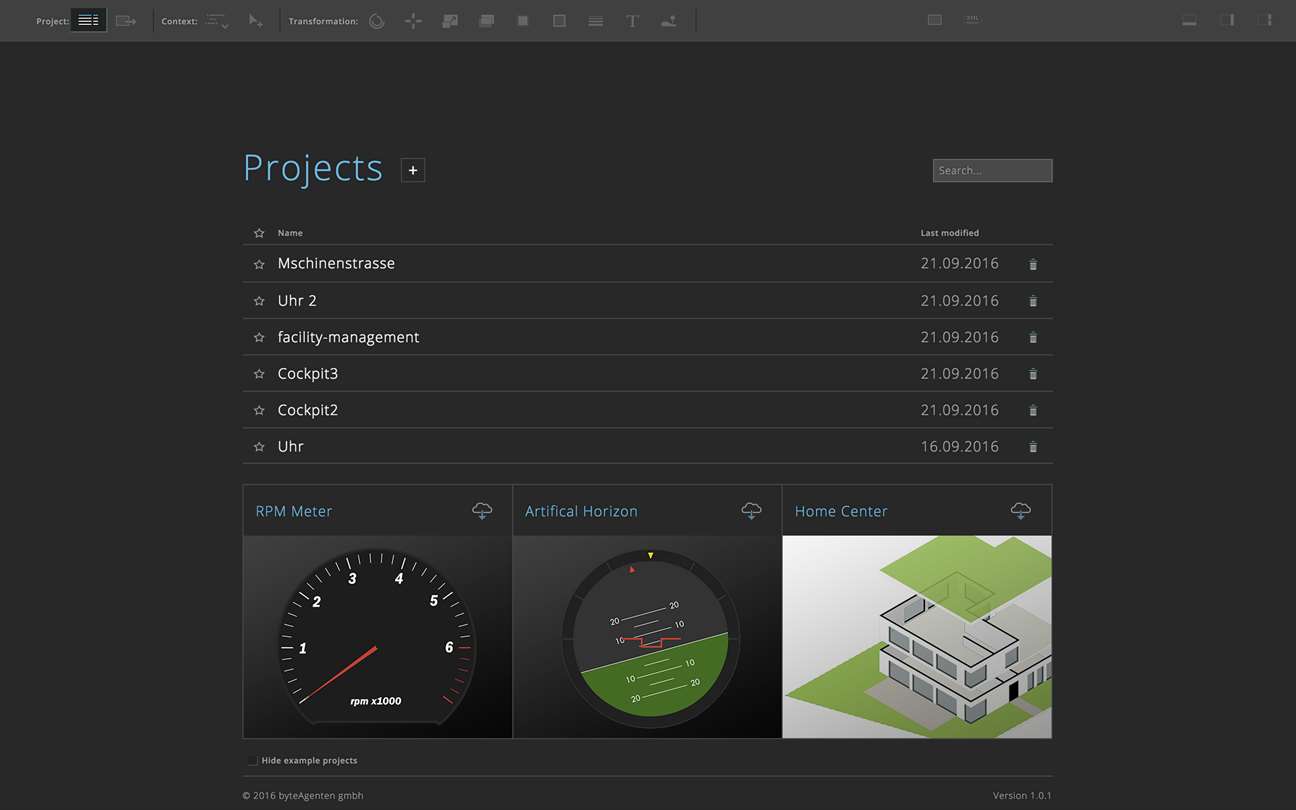Enable the Hide example projects checkbox

point(252,761)
